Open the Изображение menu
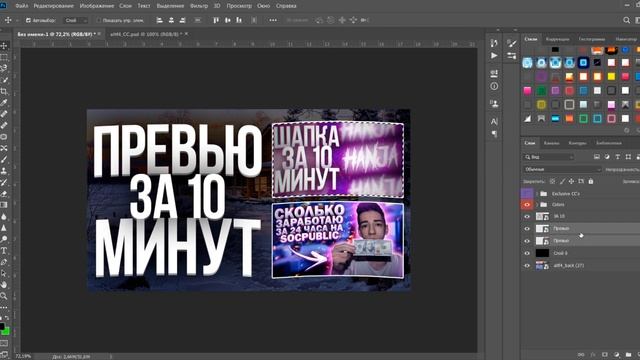The height and width of the screenshot is (360, 640). pos(97,6)
